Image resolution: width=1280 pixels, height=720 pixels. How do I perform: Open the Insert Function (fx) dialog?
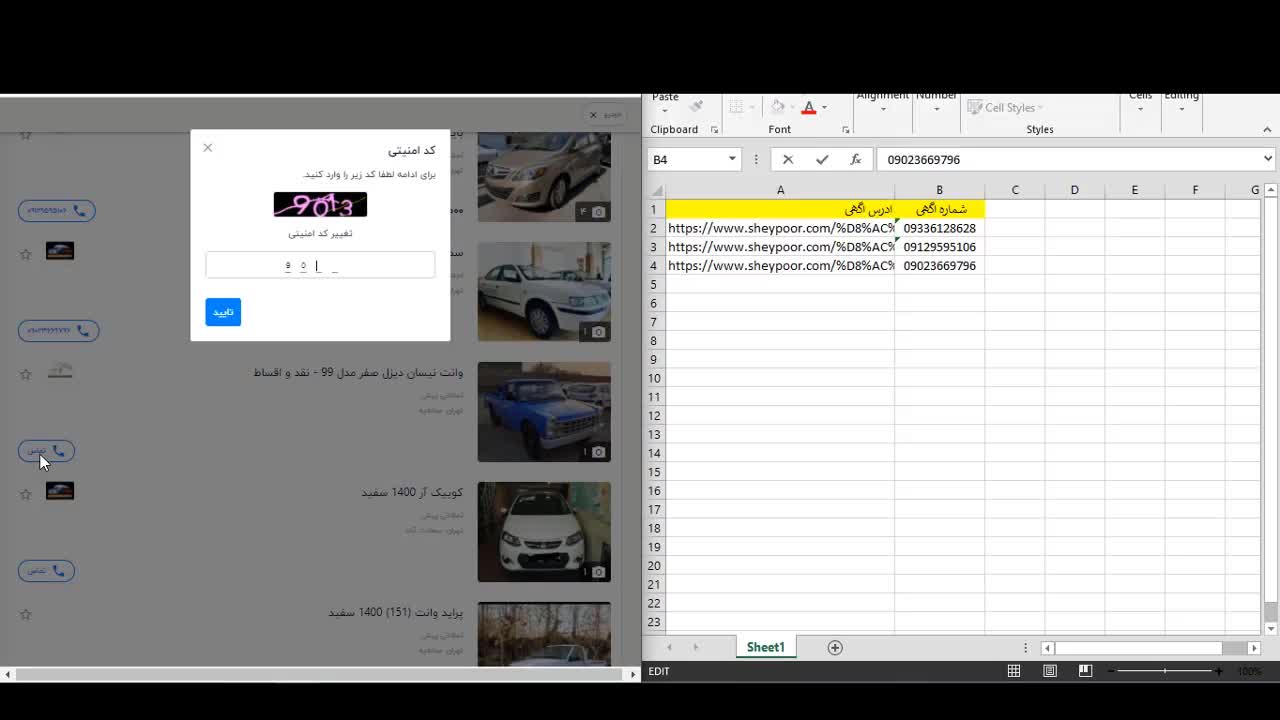click(855, 159)
